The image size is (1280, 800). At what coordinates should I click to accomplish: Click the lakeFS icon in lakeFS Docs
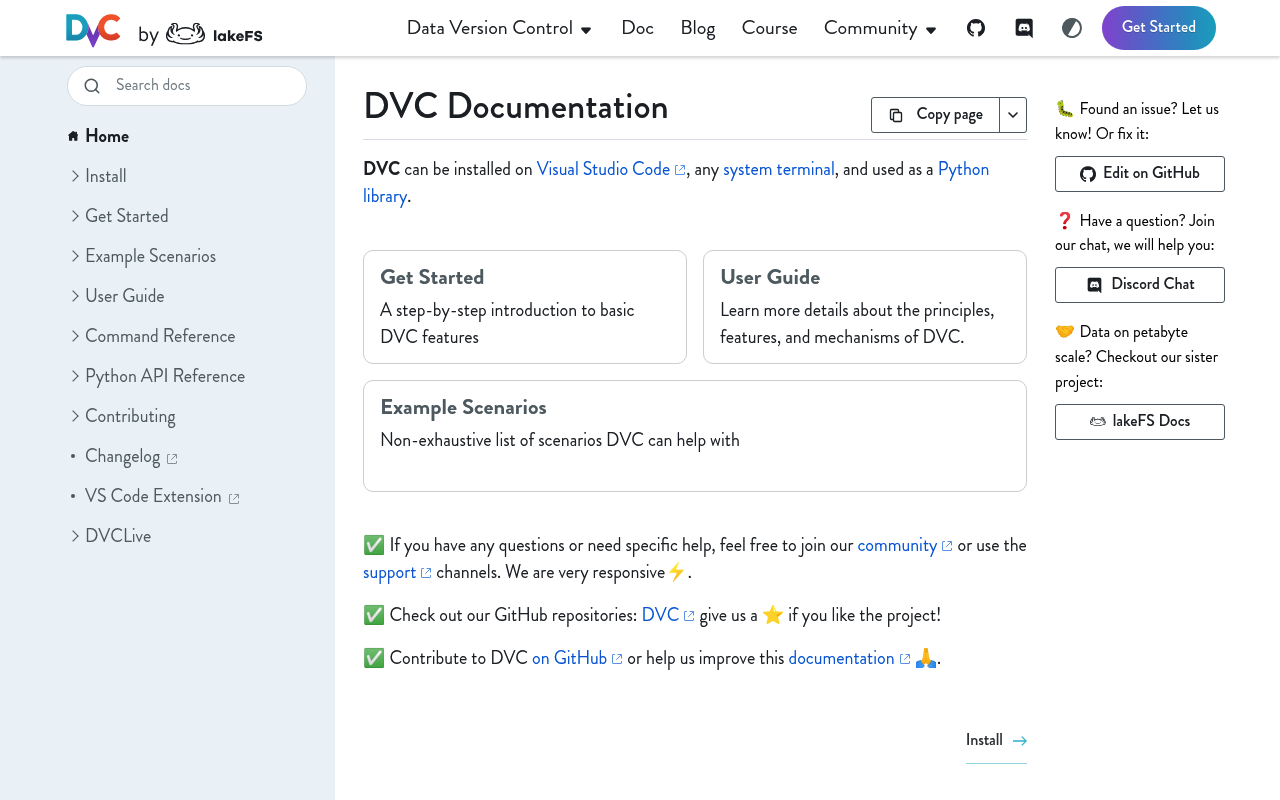[1097, 422]
